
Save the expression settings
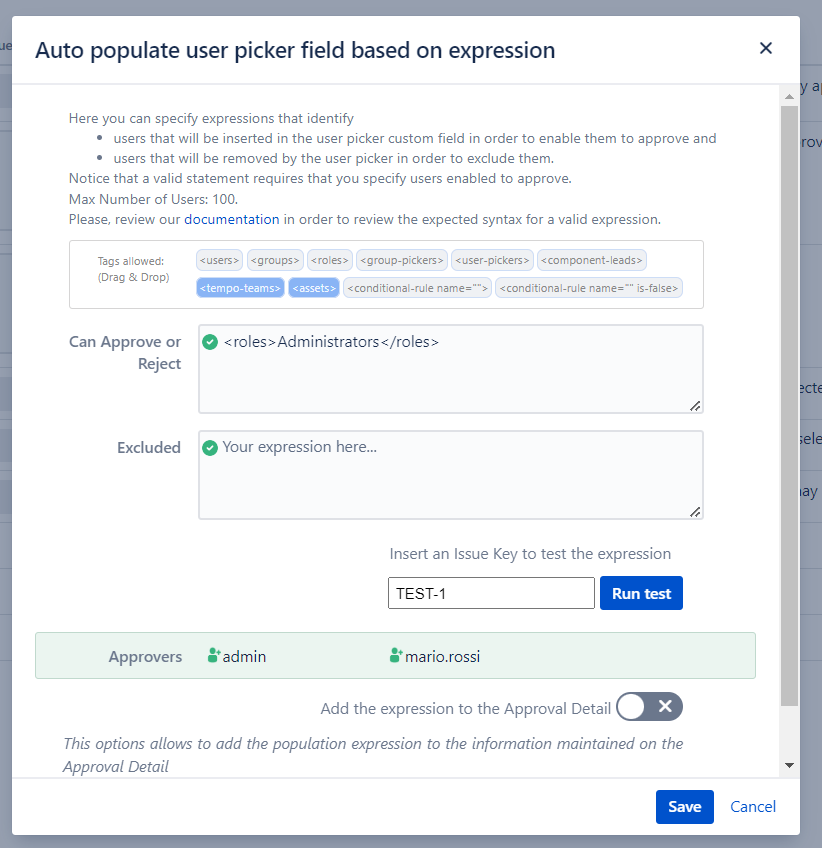[x=684, y=807]
